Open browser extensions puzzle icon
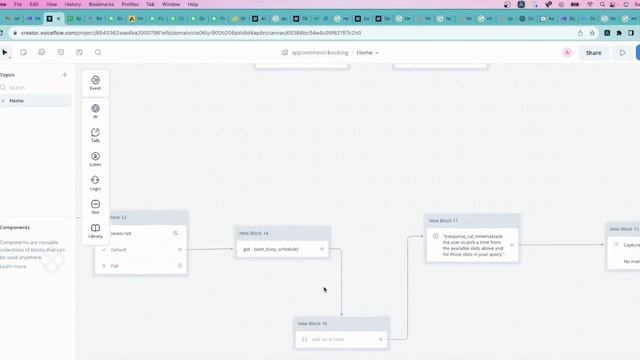Screen dimensions: 640x360 coord(619,33)
